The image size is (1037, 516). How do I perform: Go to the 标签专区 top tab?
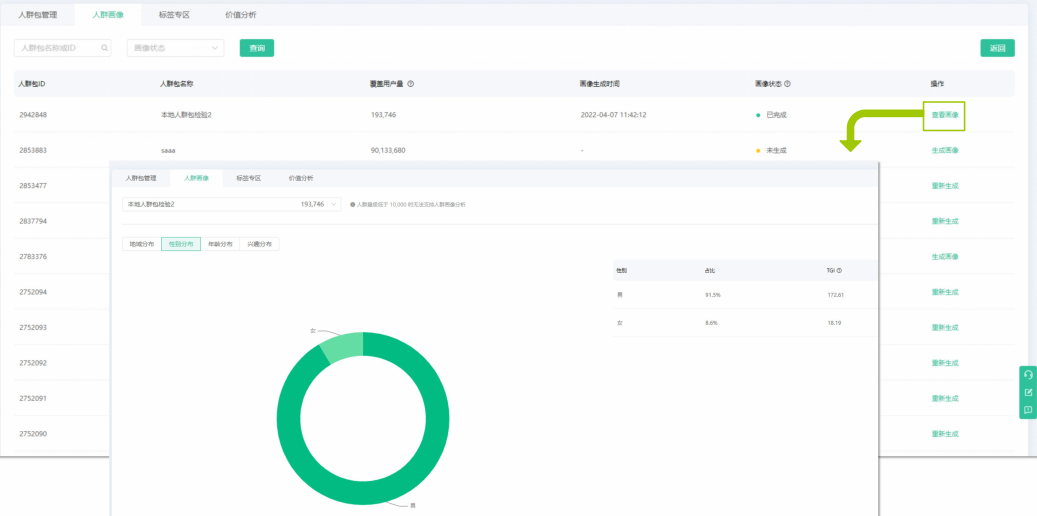tap(173, 15)
